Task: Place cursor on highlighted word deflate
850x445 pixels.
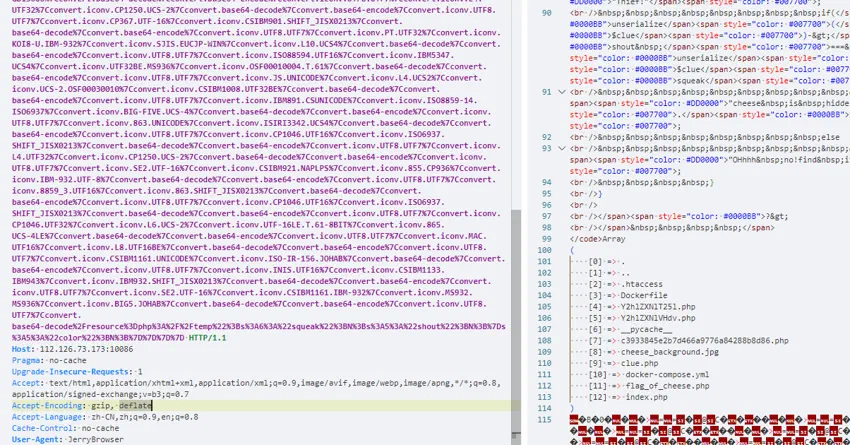Action: (135, 405)
